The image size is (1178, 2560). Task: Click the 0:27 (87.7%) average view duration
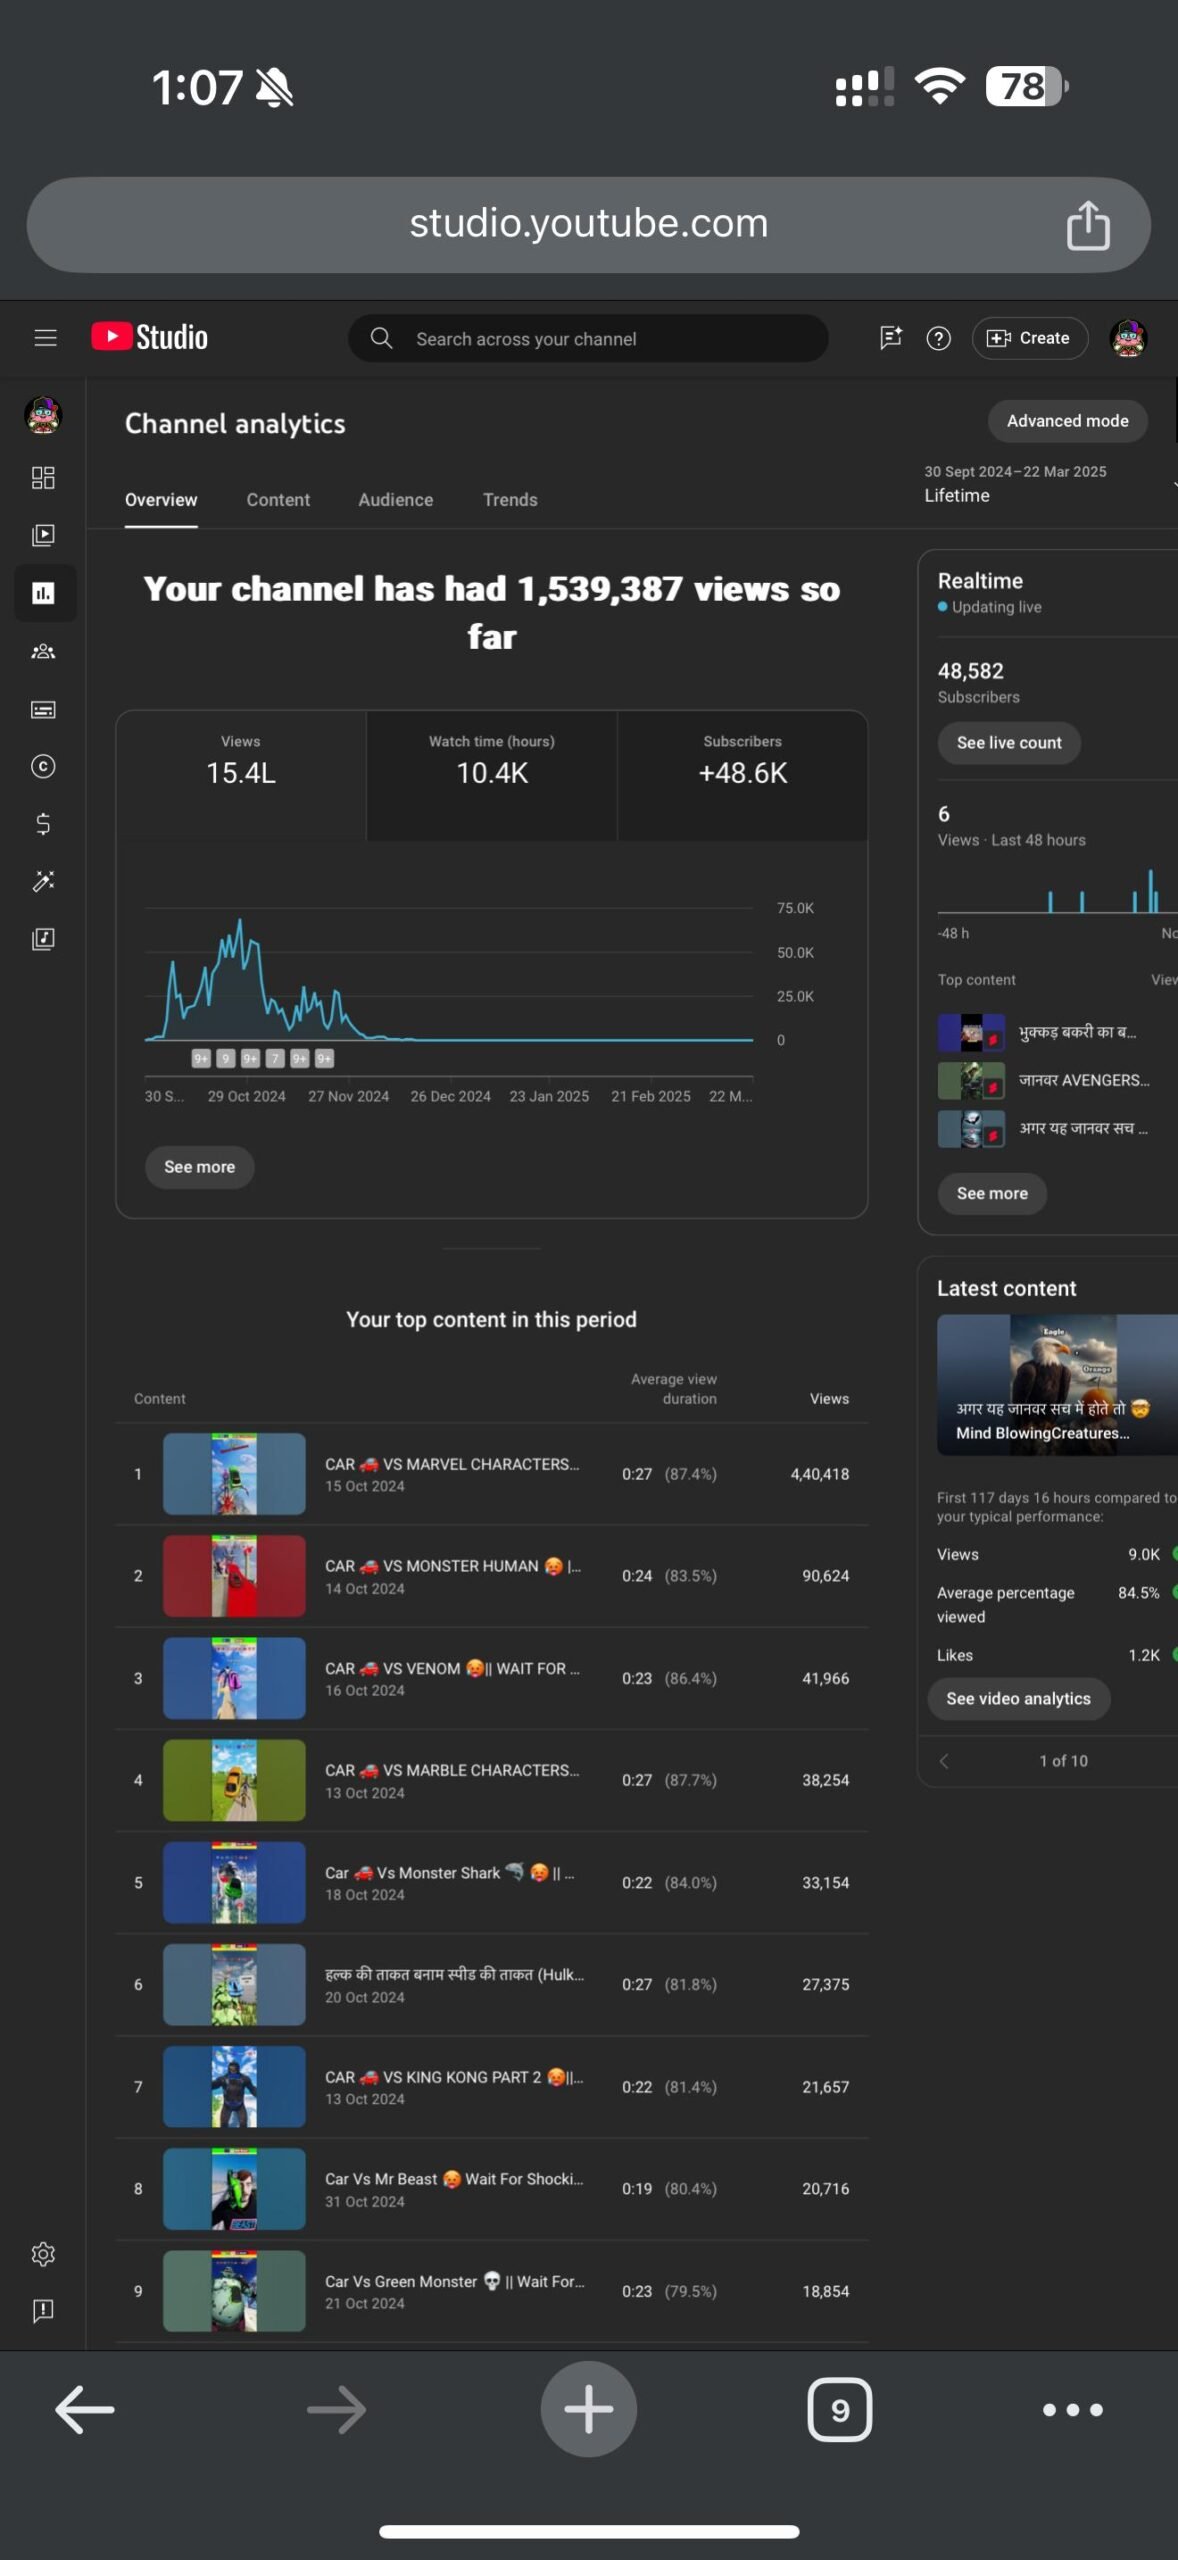point(669,1780)
